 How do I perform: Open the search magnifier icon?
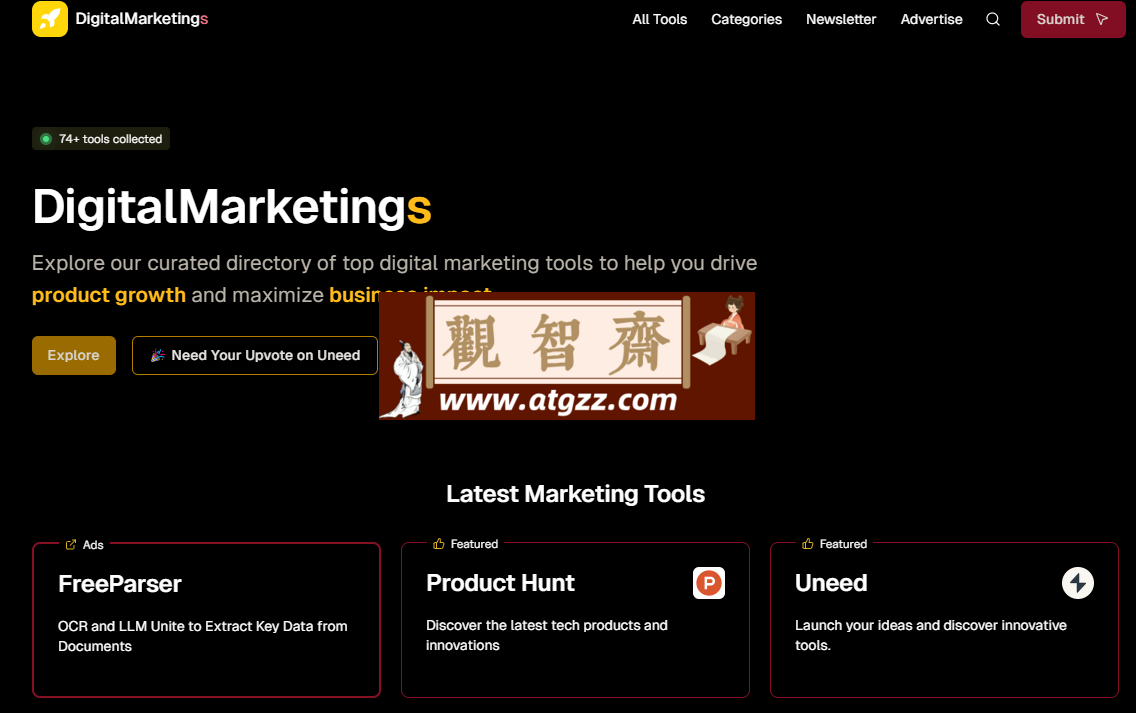(x=993, y=20)
